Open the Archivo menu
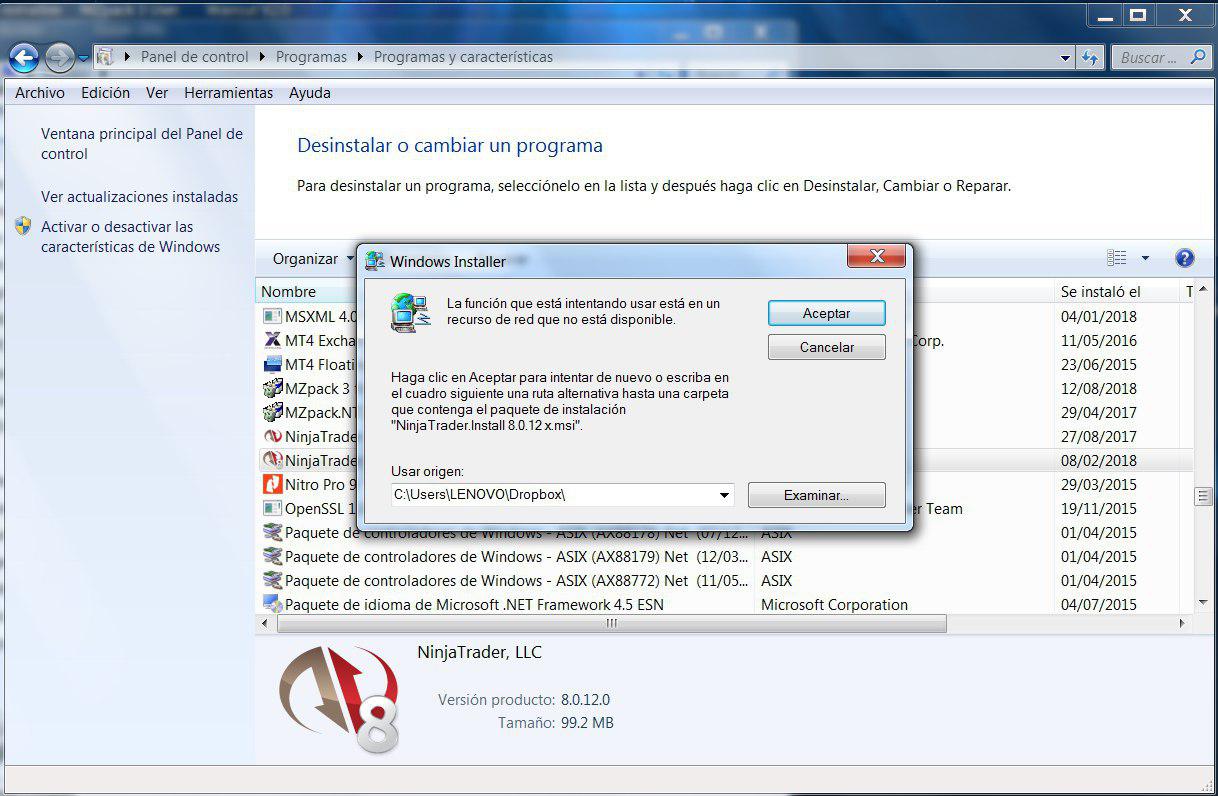 point(40,93)
